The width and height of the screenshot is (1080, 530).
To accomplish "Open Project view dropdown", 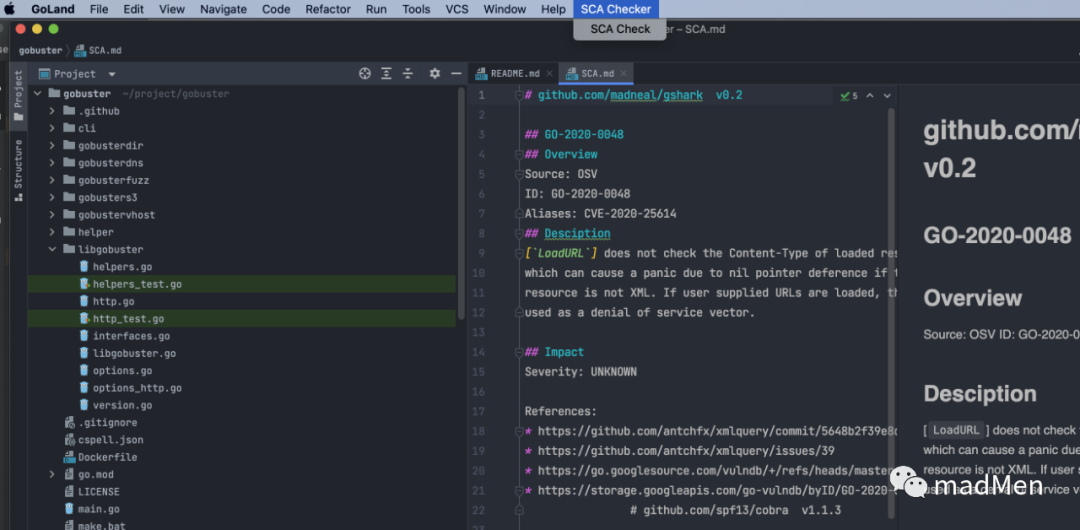I will [x=112, y=74].
